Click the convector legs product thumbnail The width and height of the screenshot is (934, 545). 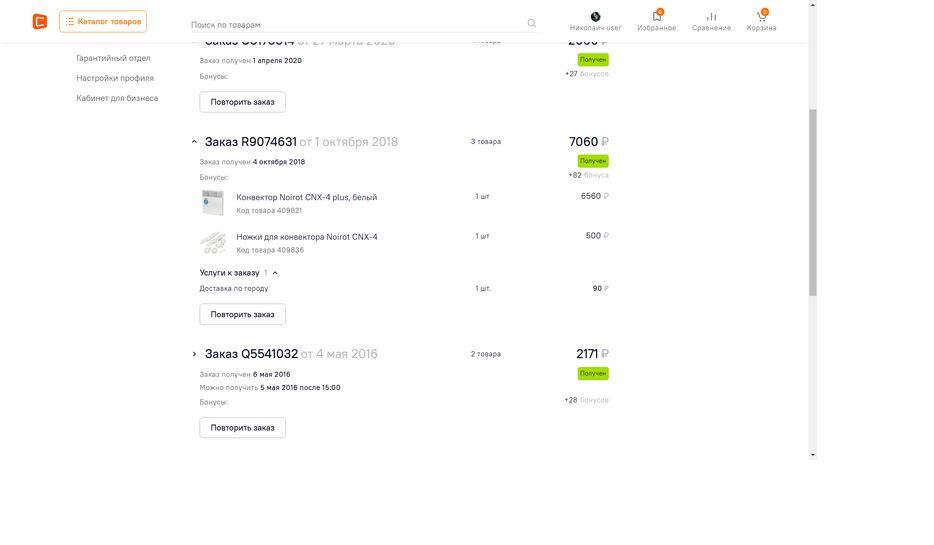[213, 243]
